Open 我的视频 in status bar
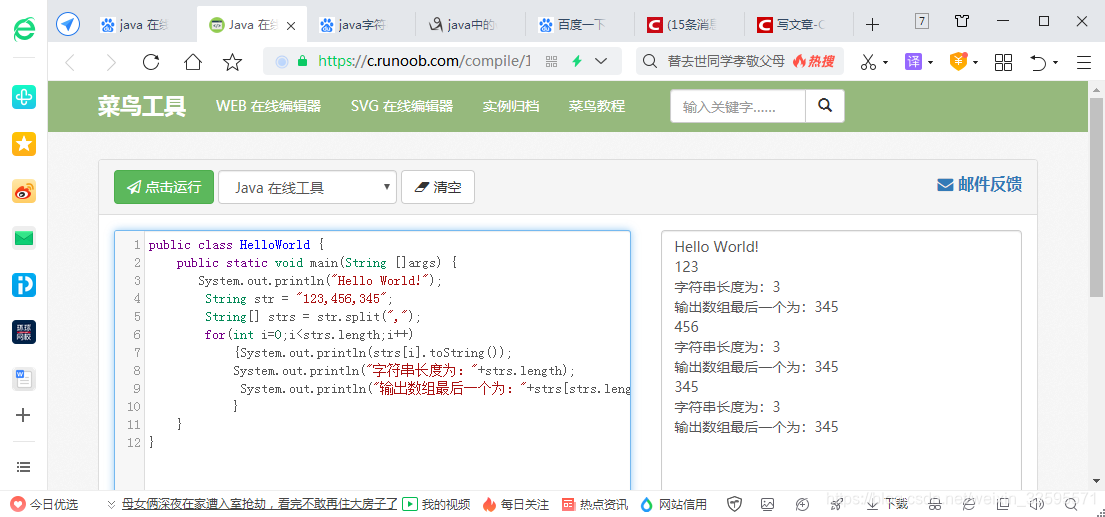Screen dimensions: 1105x517 point(436,504)
